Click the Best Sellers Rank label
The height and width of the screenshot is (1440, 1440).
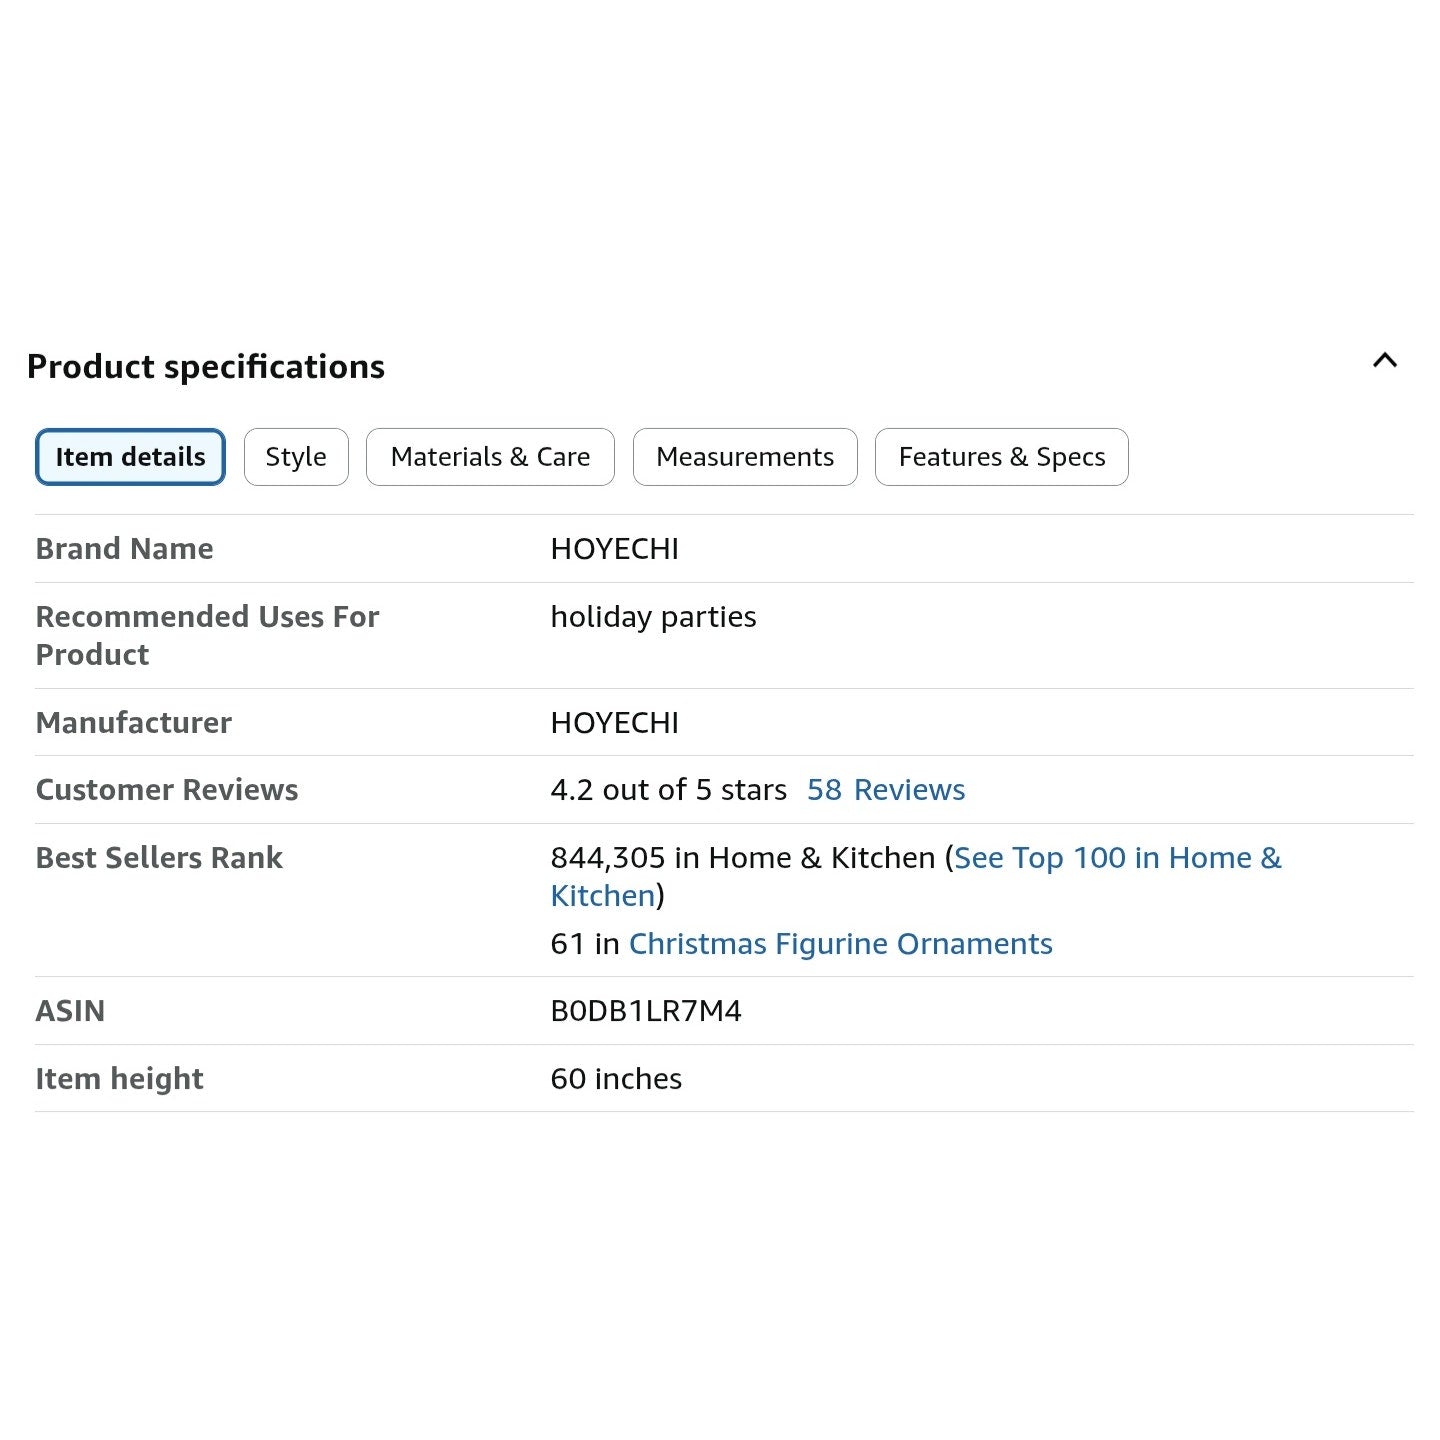[159, 858]
